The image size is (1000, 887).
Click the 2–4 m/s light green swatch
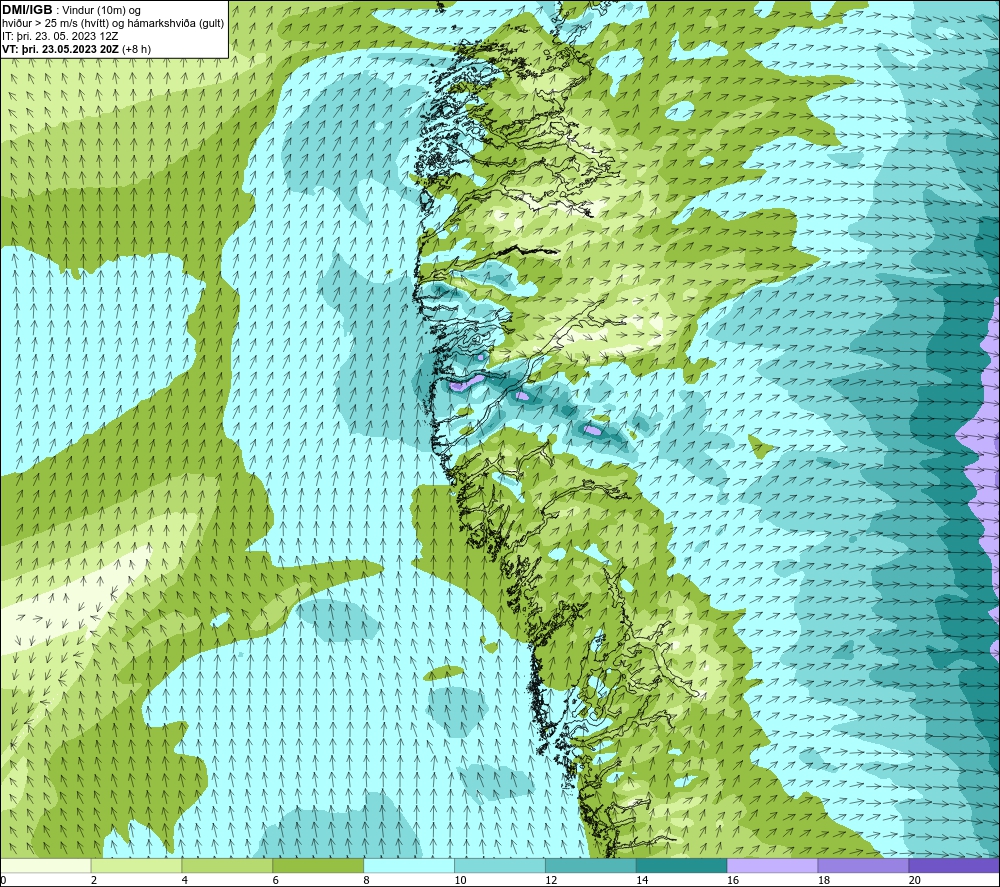tap(136, 865)
